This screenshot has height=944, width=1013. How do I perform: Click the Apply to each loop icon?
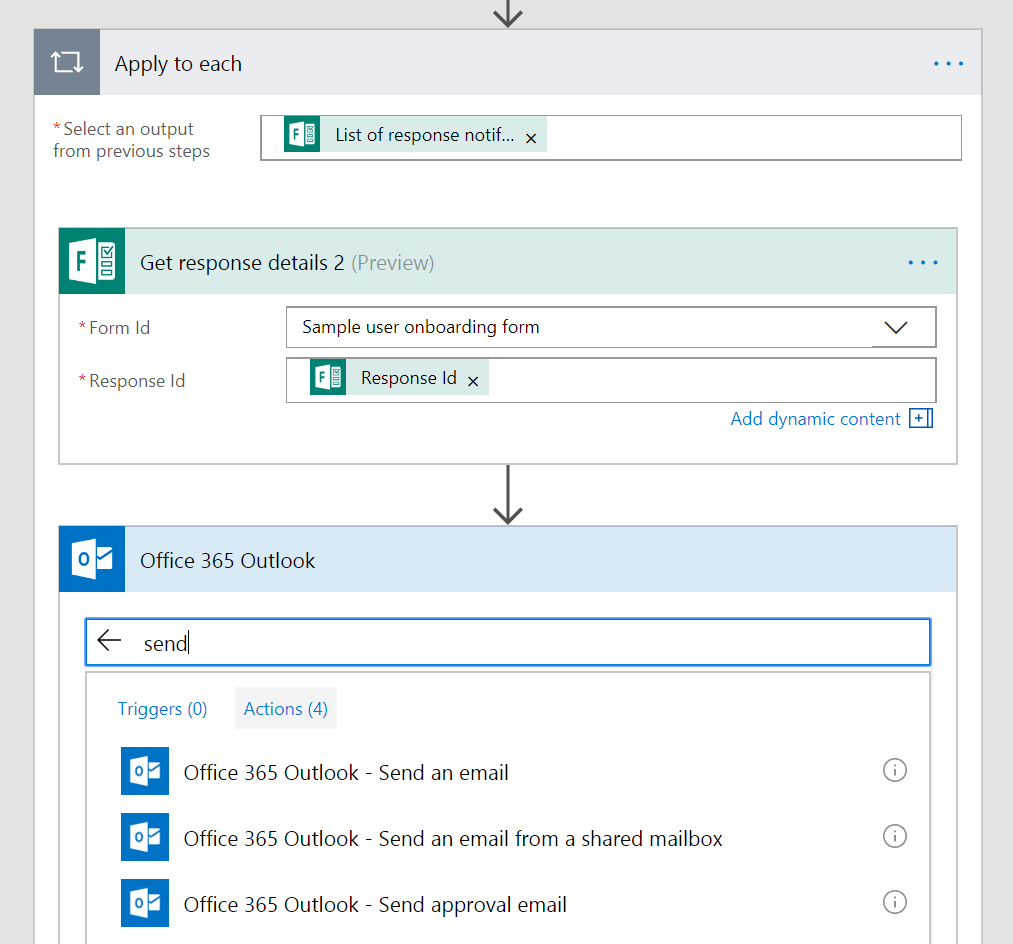click(x=67, y=63)
